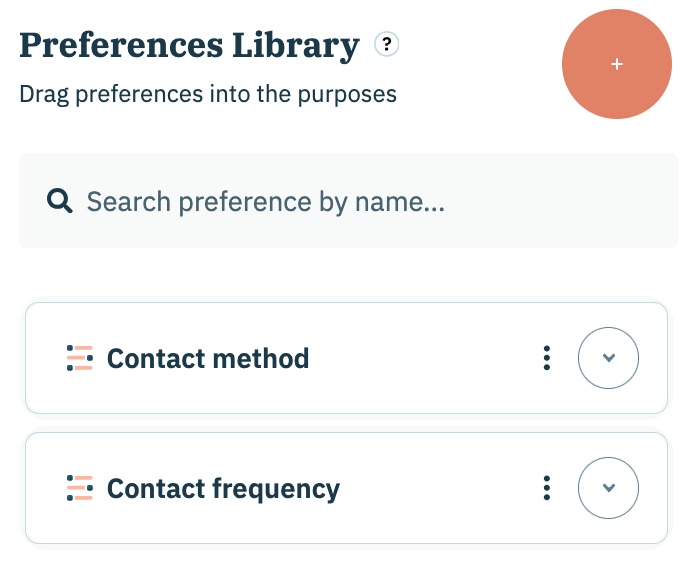690x570 pixels.
Task: Expand the Contact method preference
Action: 608,358
